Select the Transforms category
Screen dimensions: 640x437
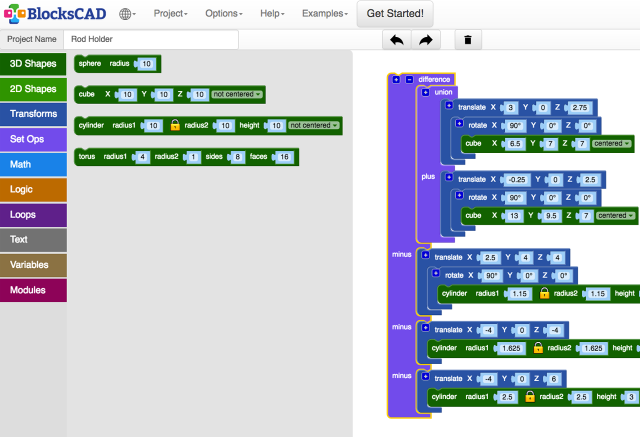tap(34, 114)
